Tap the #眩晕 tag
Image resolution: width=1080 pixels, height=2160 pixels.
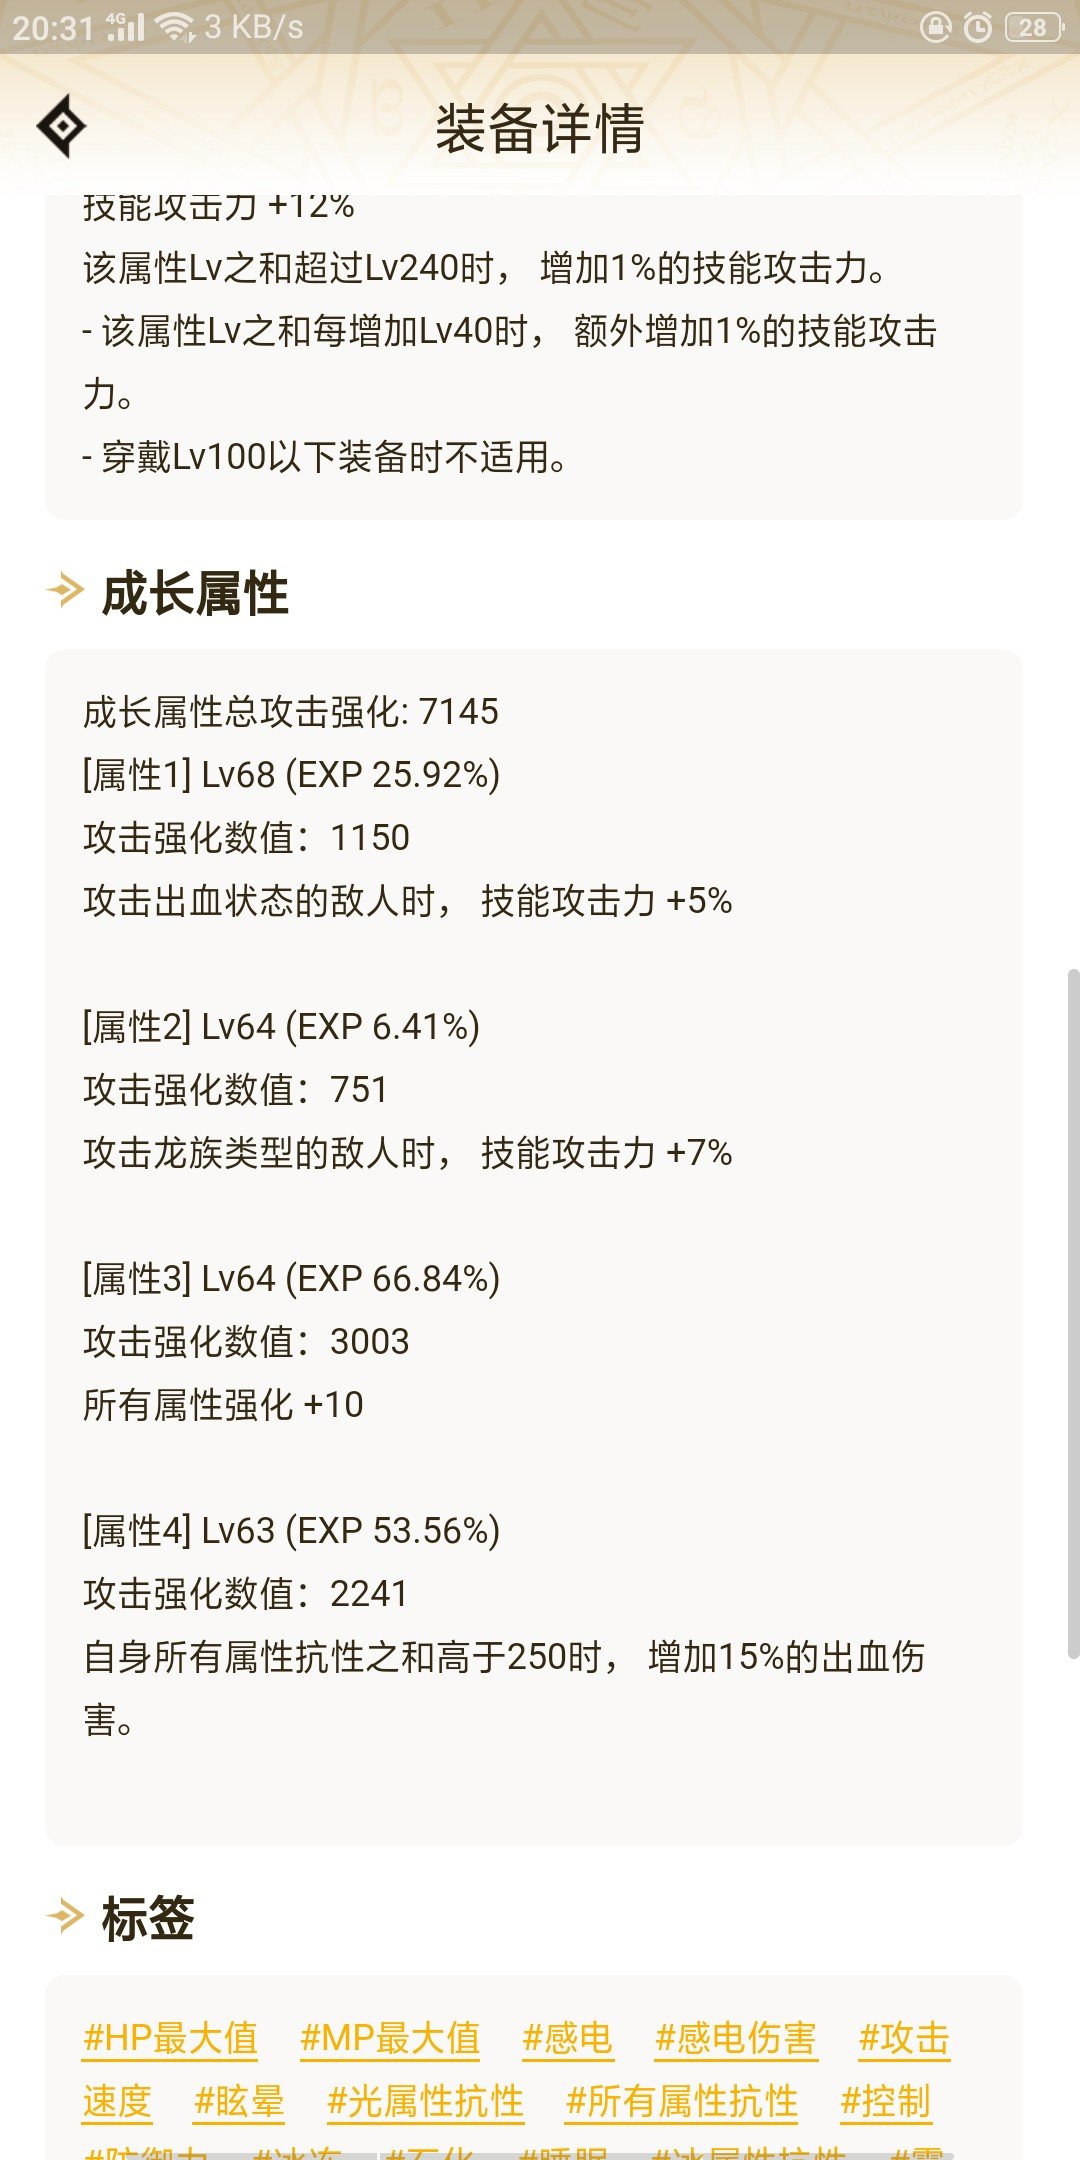click(239, 2101)
